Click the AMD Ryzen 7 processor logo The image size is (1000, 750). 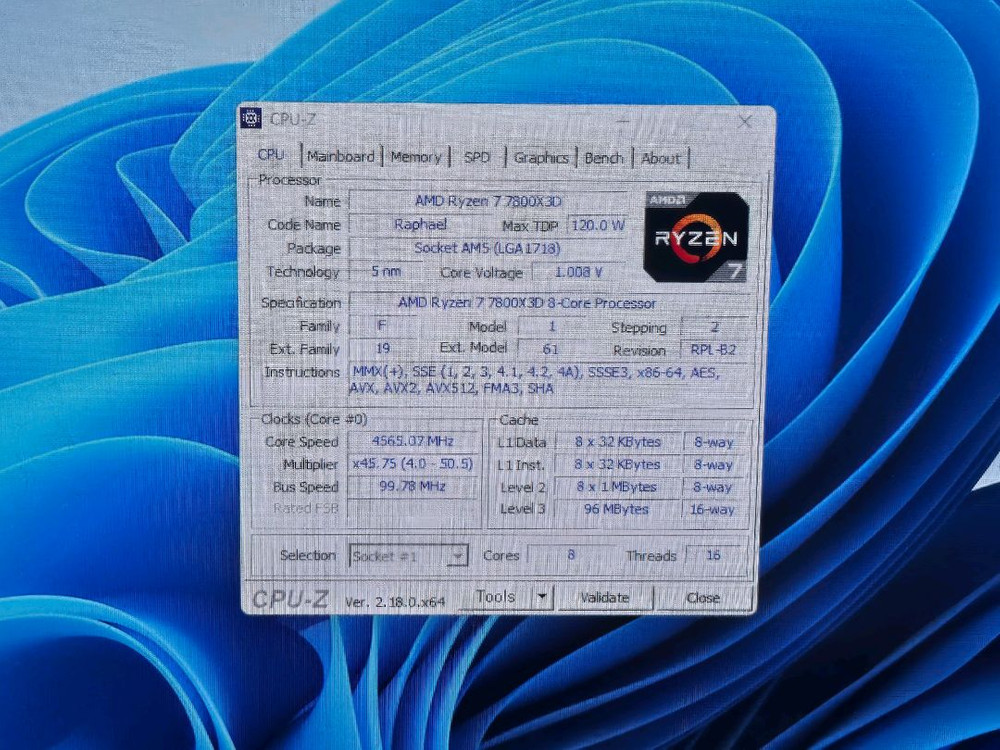coord(695,238)
